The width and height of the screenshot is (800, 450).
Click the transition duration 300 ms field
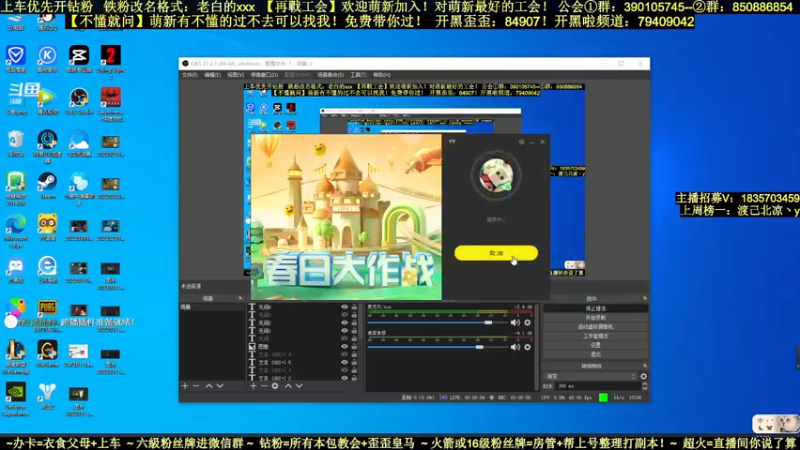[598, 386]
